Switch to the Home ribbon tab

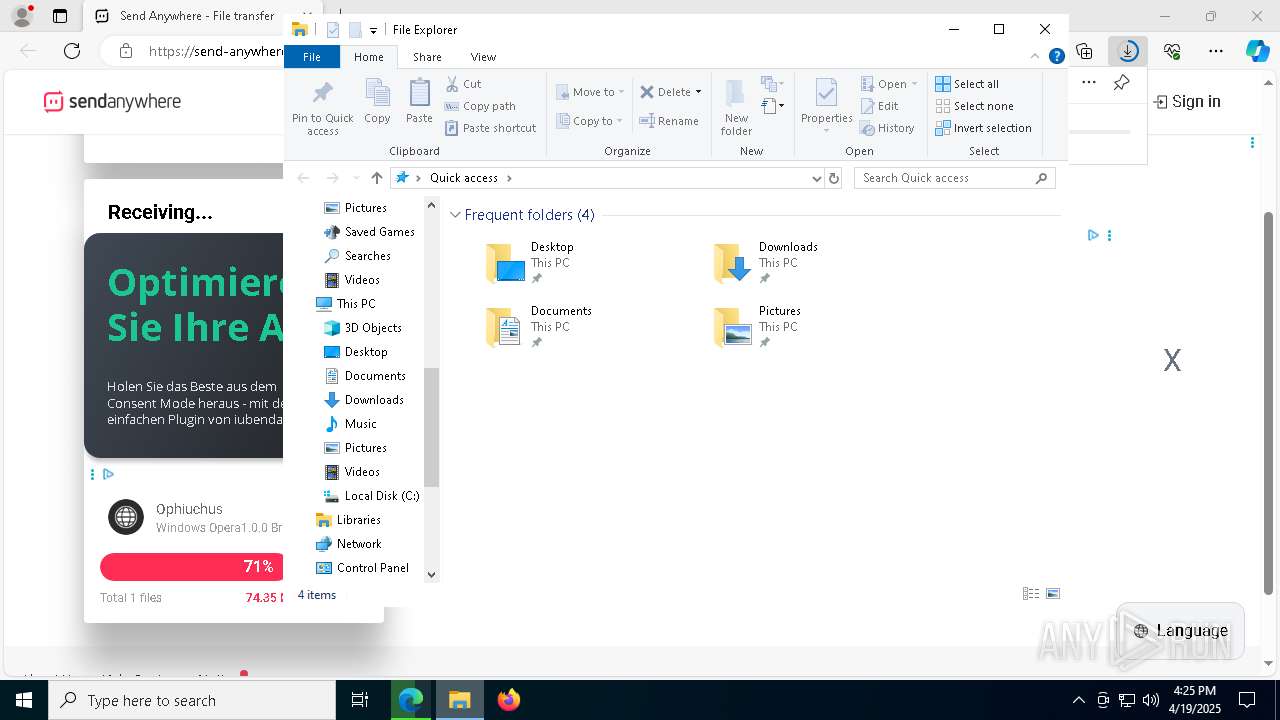click(368, 57)
